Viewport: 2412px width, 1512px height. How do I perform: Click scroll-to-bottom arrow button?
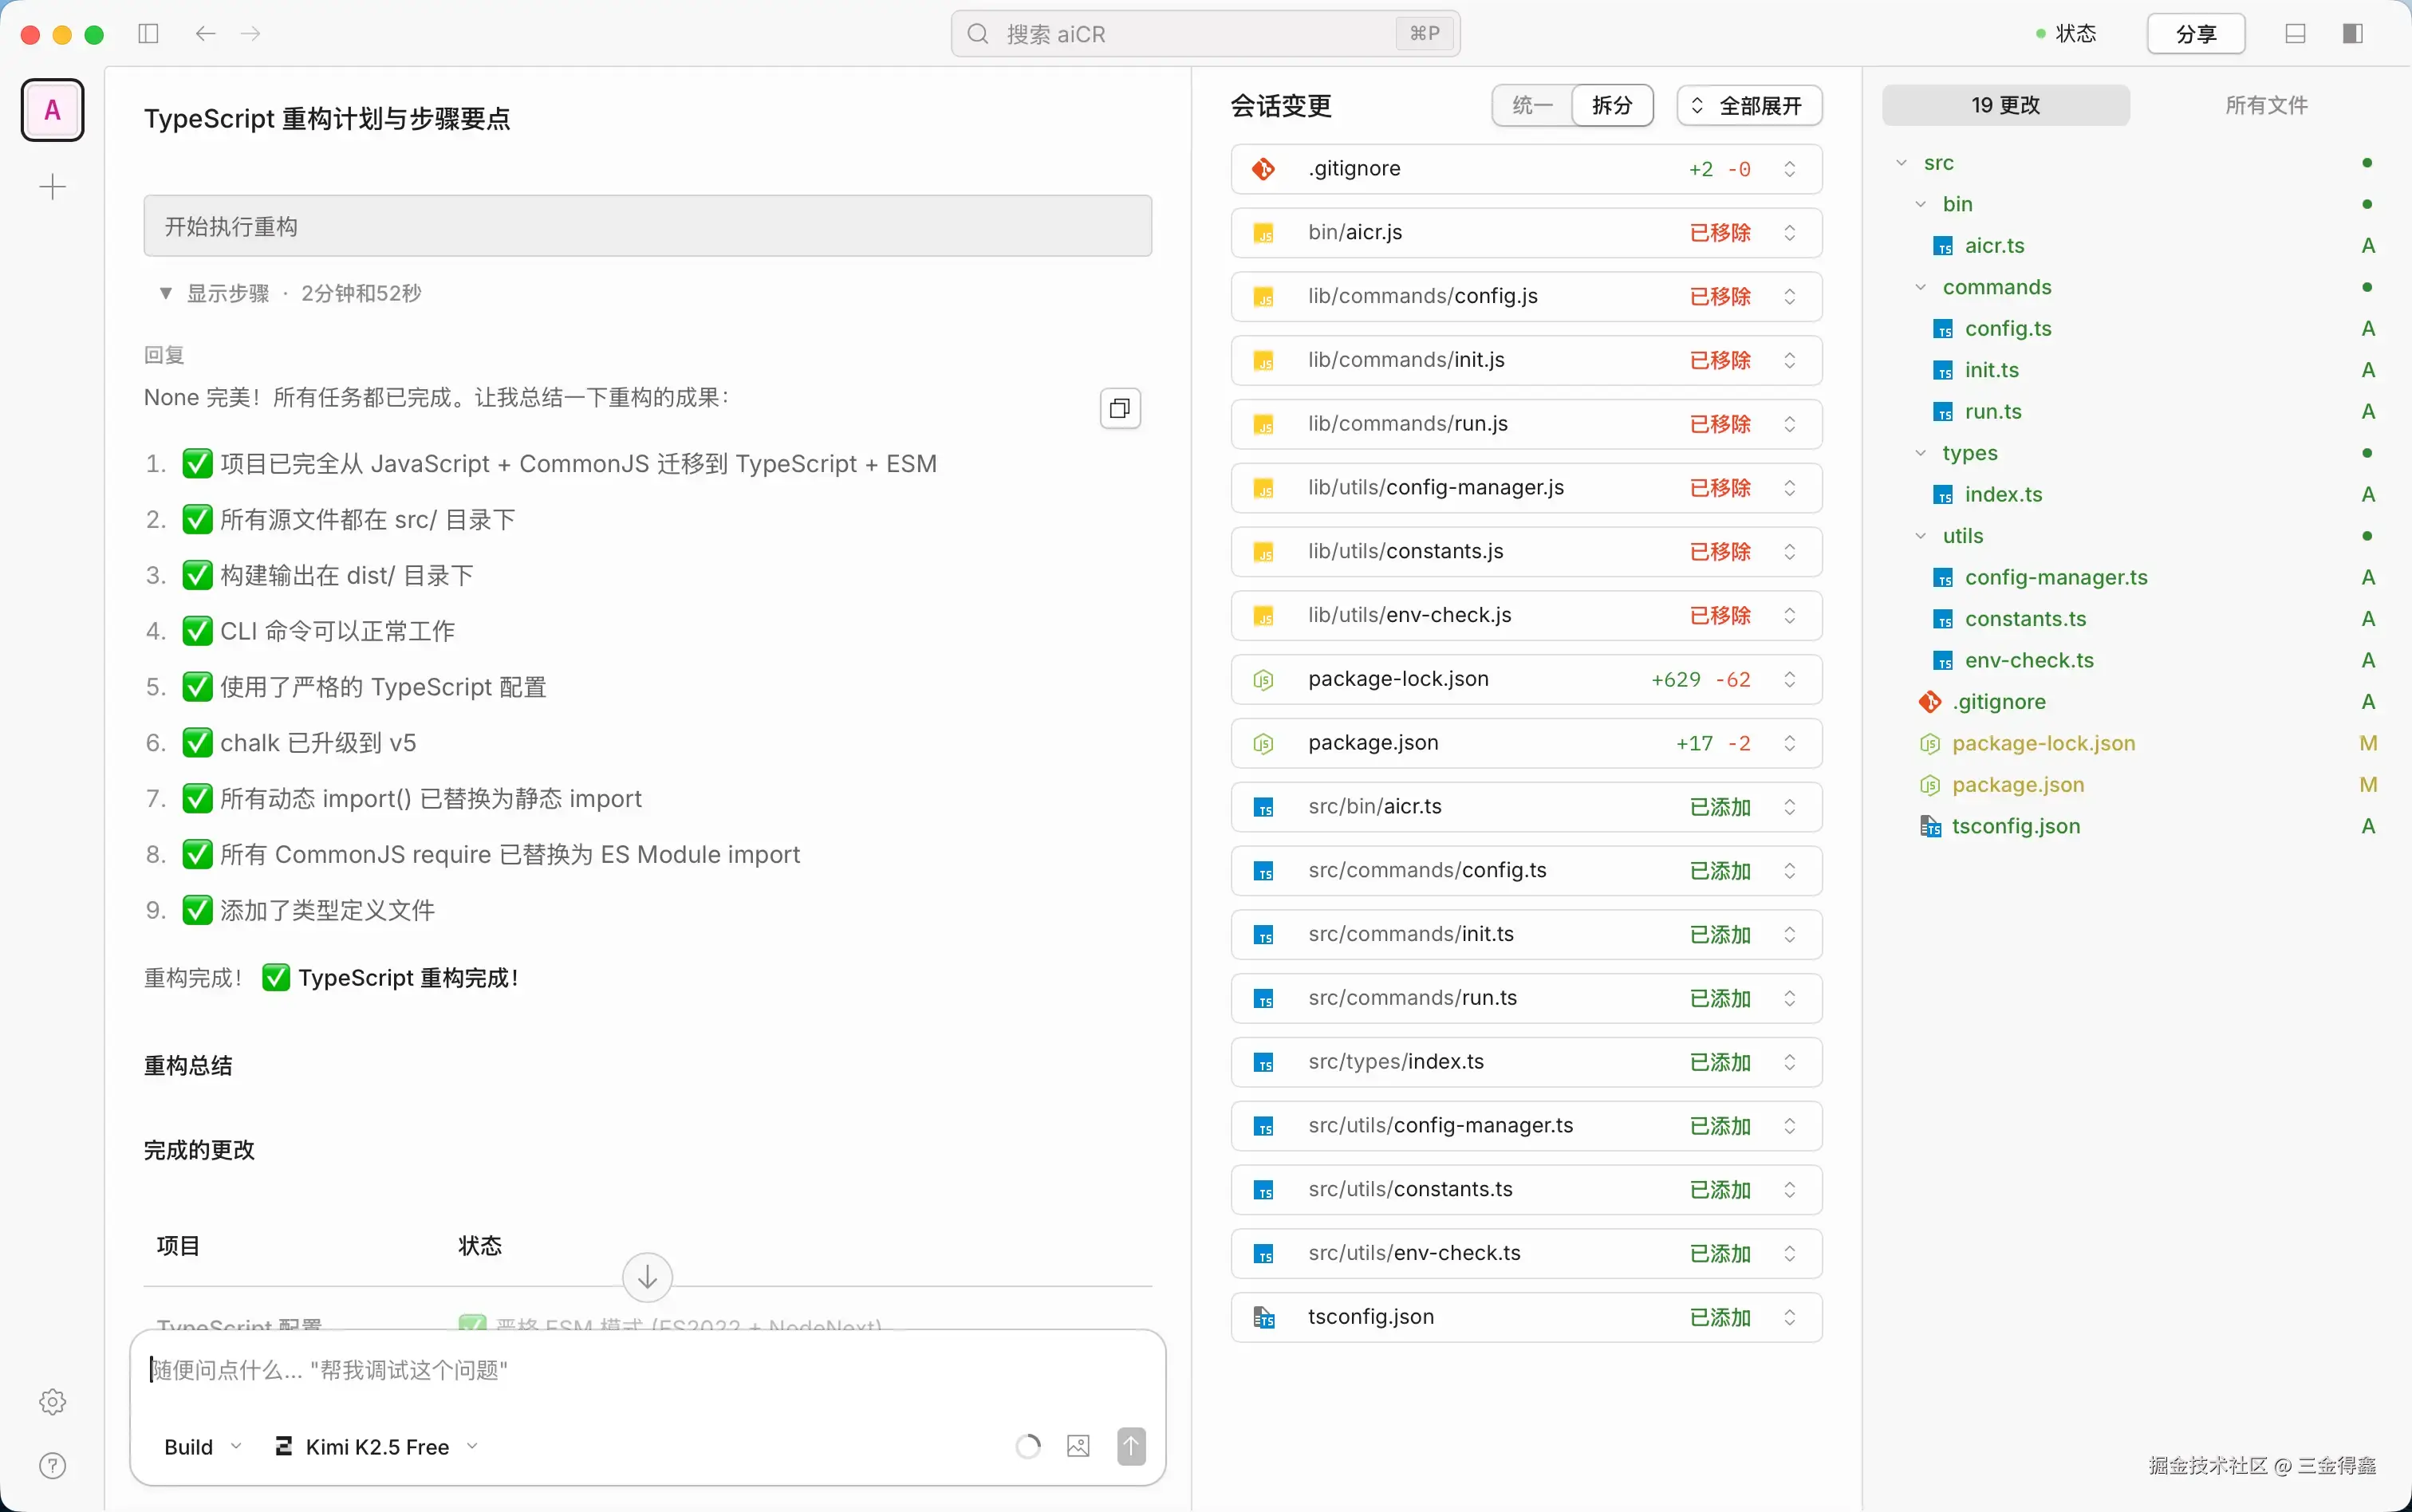tap(647, 1277)
